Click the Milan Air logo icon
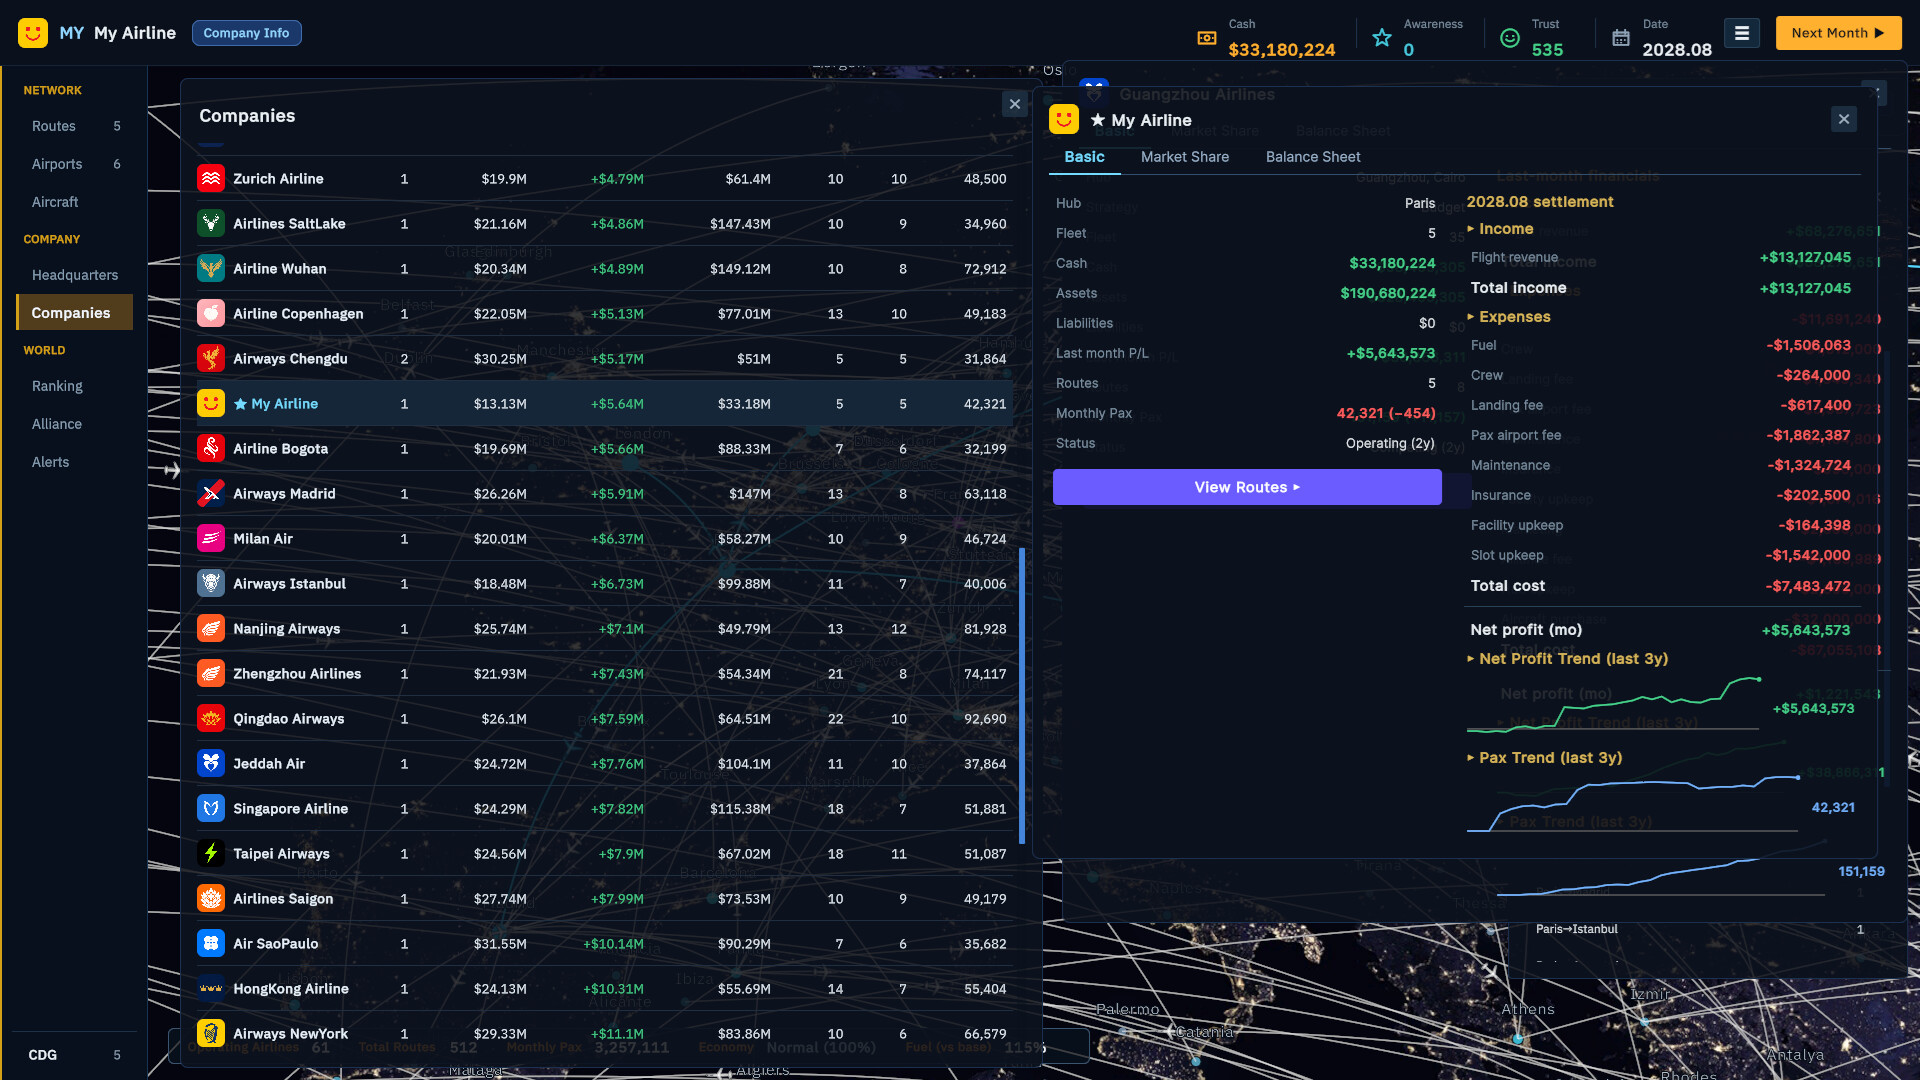This screenshot has width=1920, height=1080. point(211,539)
